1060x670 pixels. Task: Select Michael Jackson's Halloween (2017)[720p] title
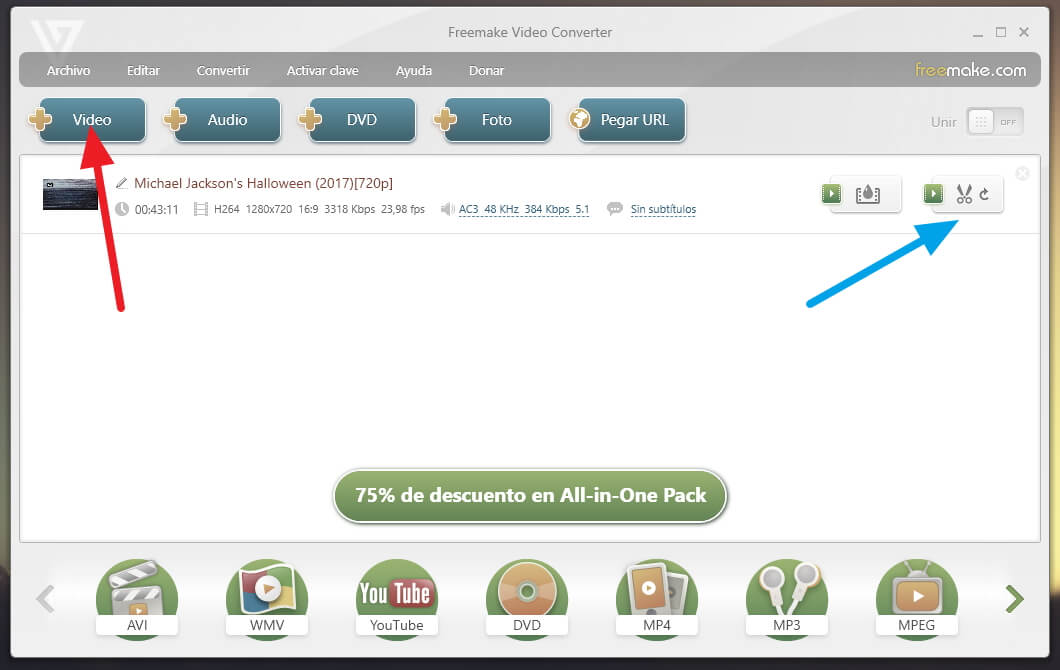264,183
